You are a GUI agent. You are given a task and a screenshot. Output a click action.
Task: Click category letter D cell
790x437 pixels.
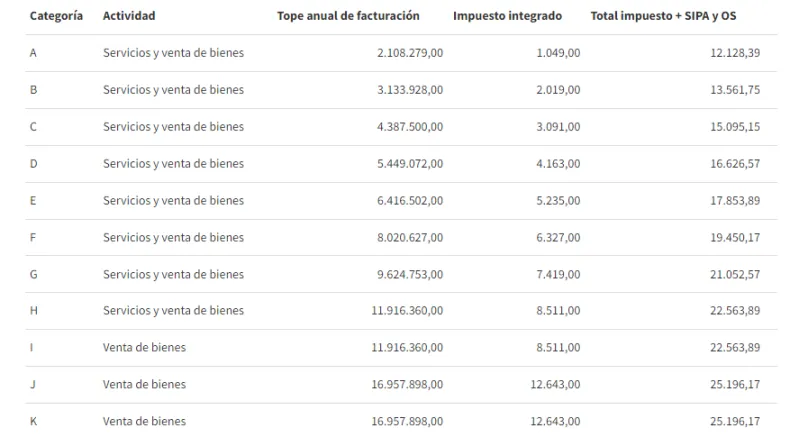coord(34,164)
